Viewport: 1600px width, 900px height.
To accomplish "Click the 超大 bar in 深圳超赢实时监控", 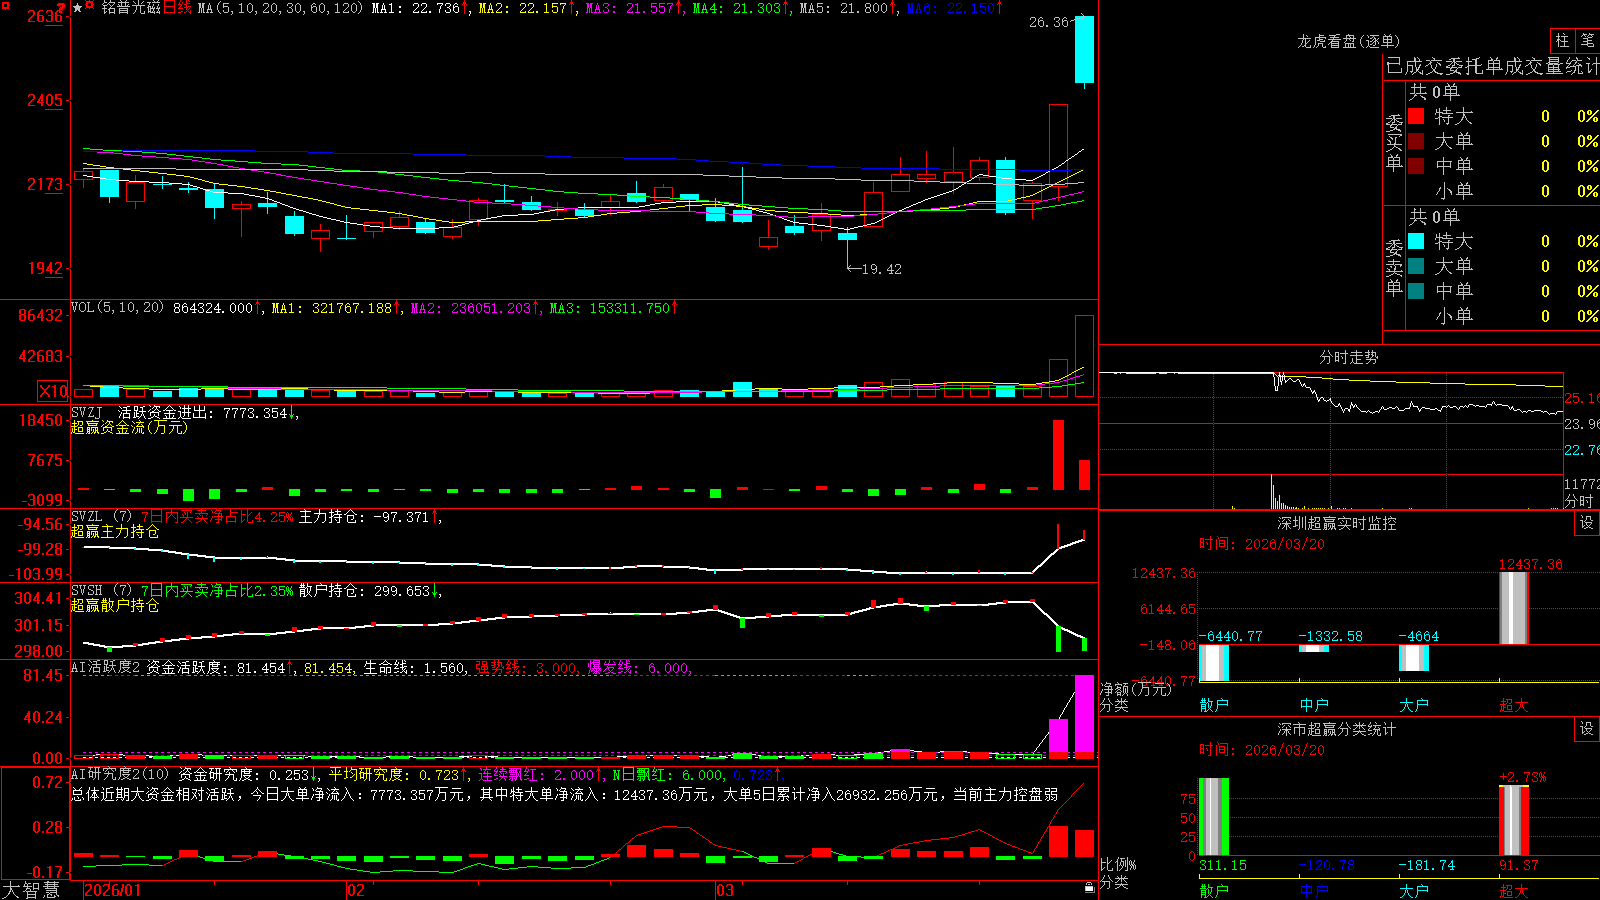I will 1514,608.
